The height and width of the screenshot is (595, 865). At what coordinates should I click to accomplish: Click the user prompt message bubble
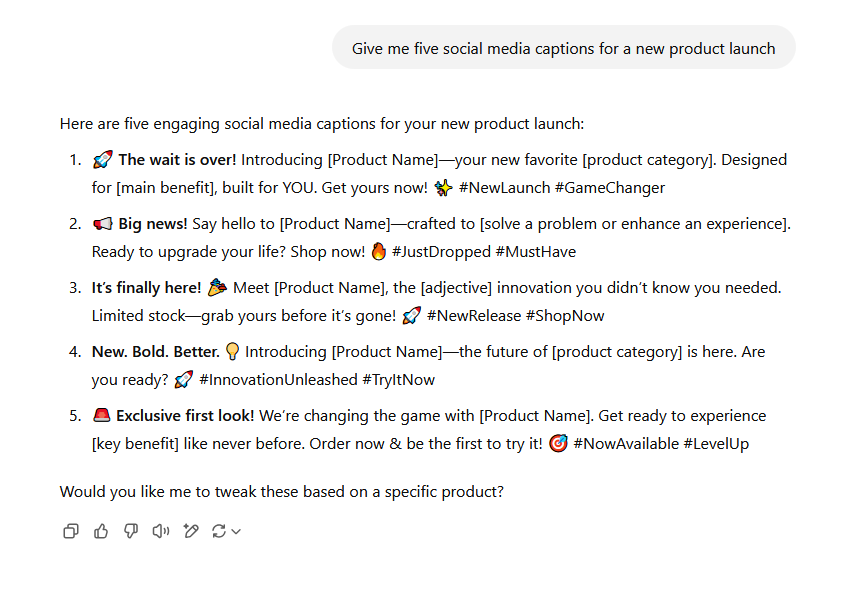pyautogui.click(x=563, y=48)
